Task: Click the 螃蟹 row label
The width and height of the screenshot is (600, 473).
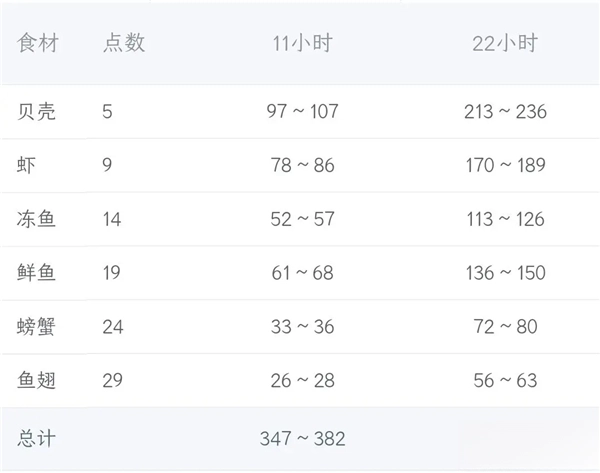Action: (x=37, y=327)
